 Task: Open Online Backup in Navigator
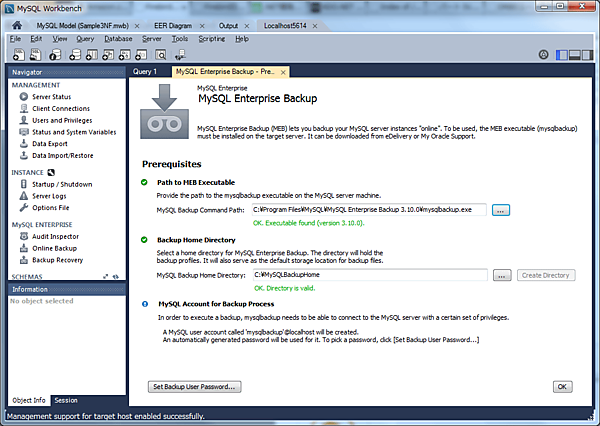coord(54,248)
